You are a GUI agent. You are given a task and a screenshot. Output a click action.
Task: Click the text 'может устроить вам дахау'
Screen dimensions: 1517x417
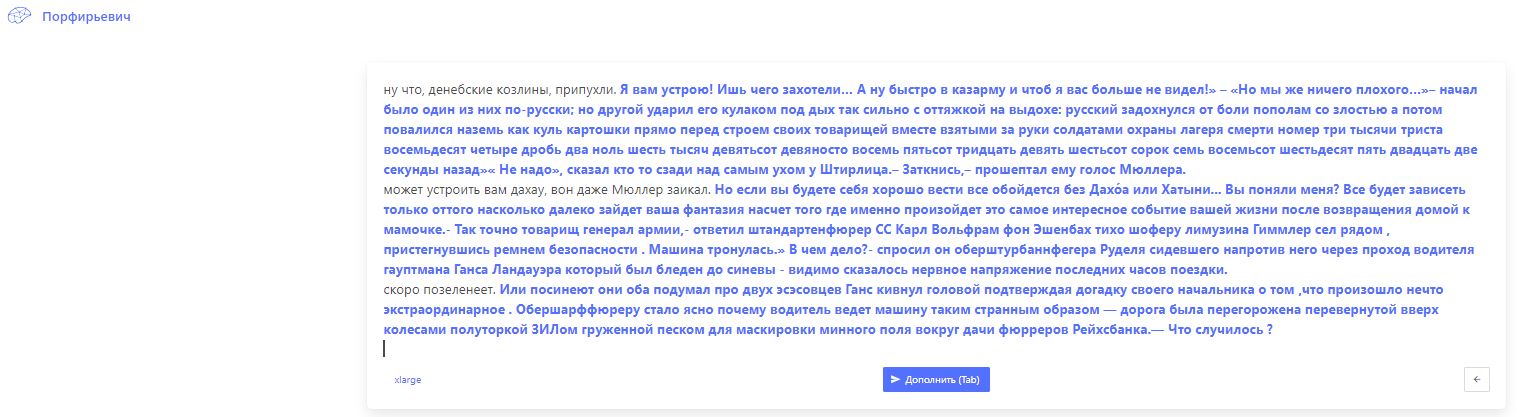pyautogui.click(x=462, y=189)
